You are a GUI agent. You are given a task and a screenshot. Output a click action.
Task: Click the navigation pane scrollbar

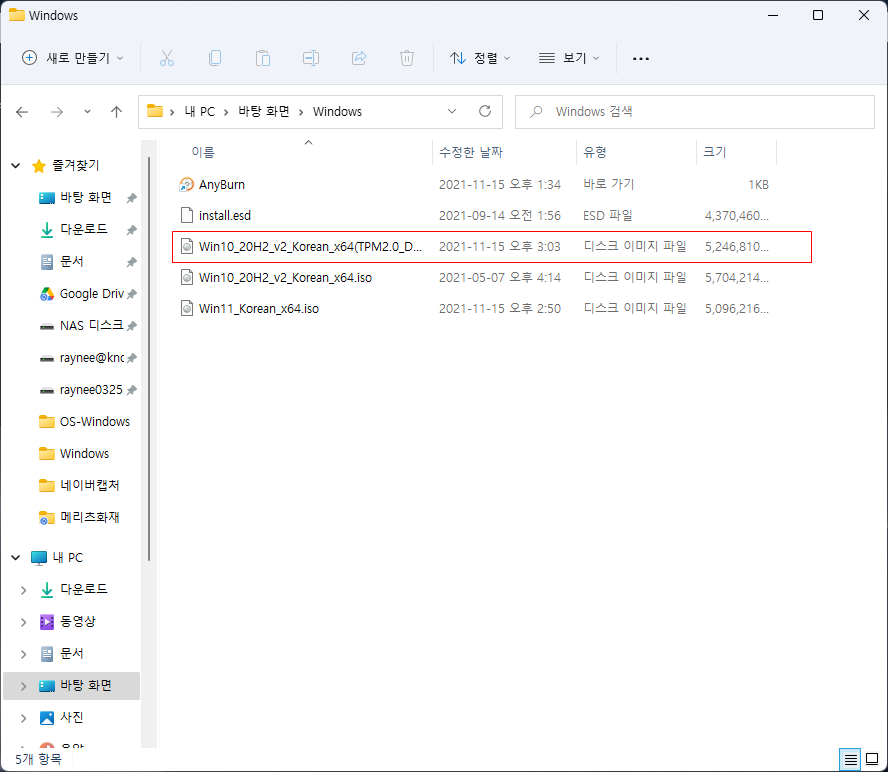(x=149, y=359)
